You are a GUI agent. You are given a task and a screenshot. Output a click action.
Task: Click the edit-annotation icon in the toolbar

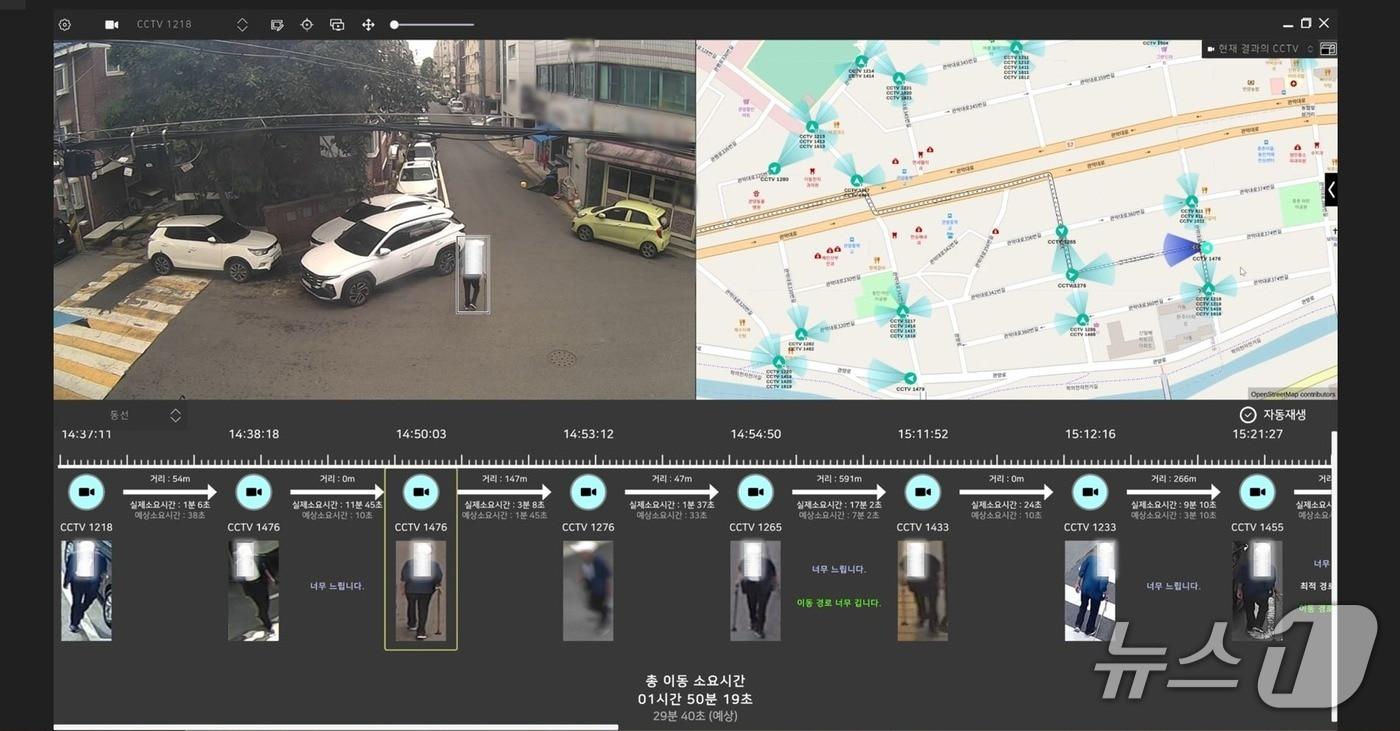277,24
